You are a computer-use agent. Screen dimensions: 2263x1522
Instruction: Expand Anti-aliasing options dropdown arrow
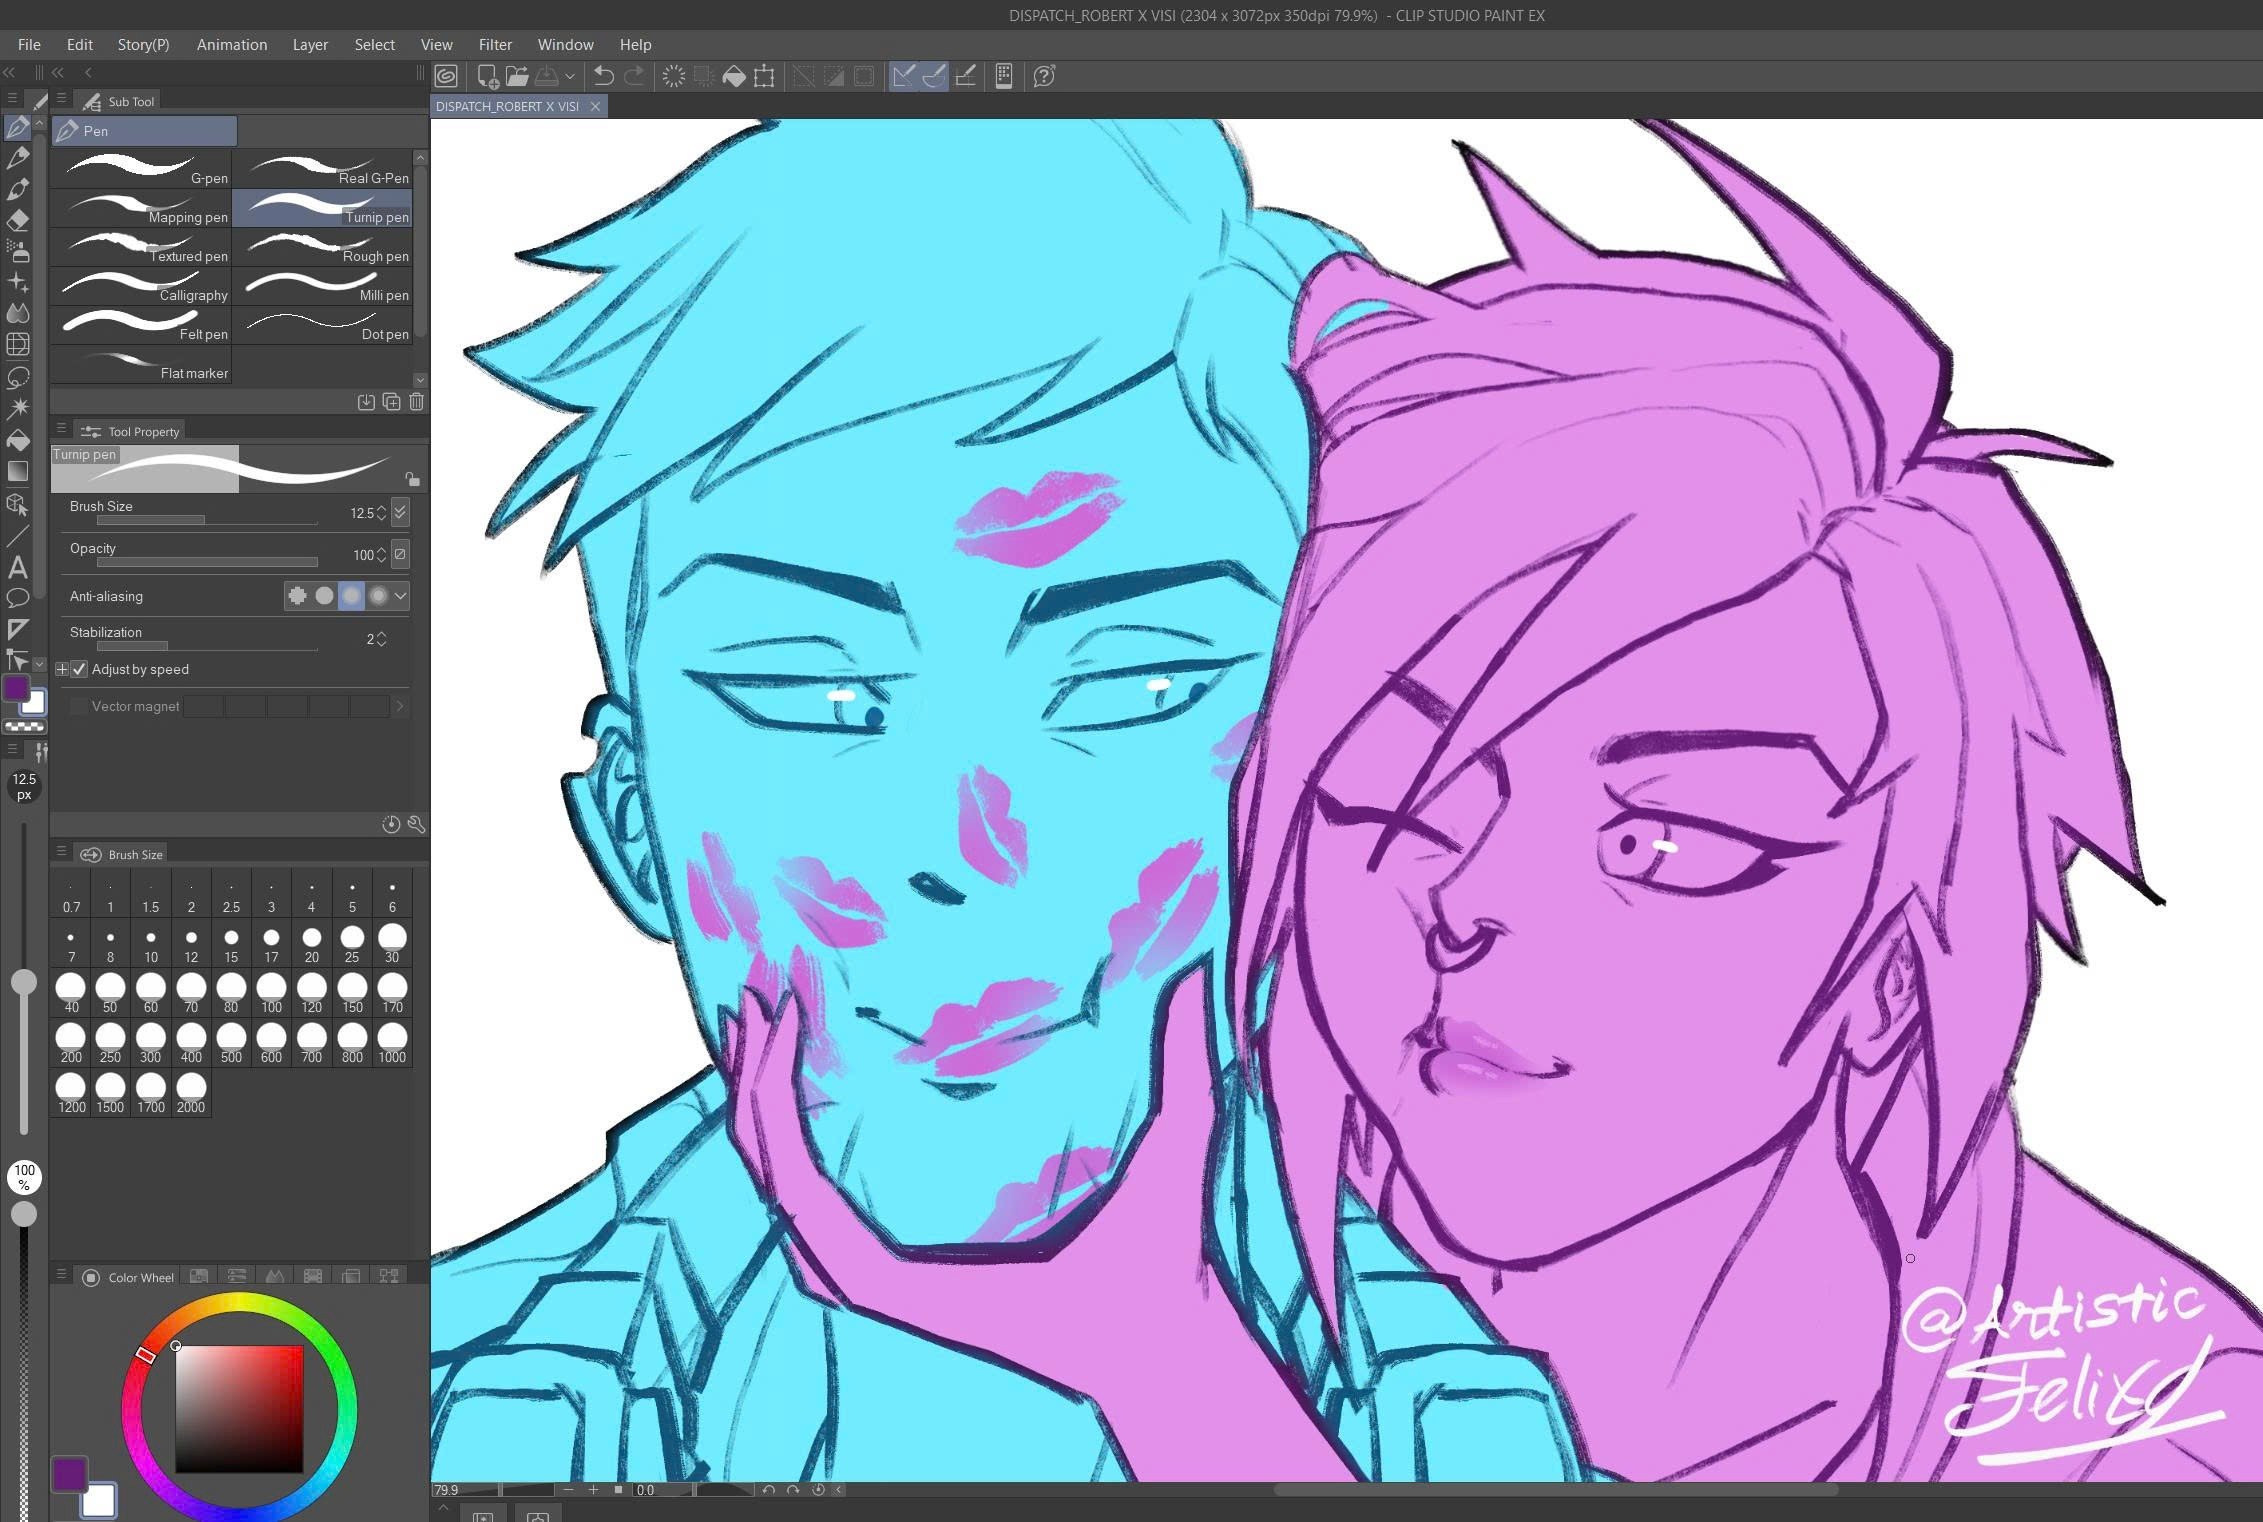401,596
